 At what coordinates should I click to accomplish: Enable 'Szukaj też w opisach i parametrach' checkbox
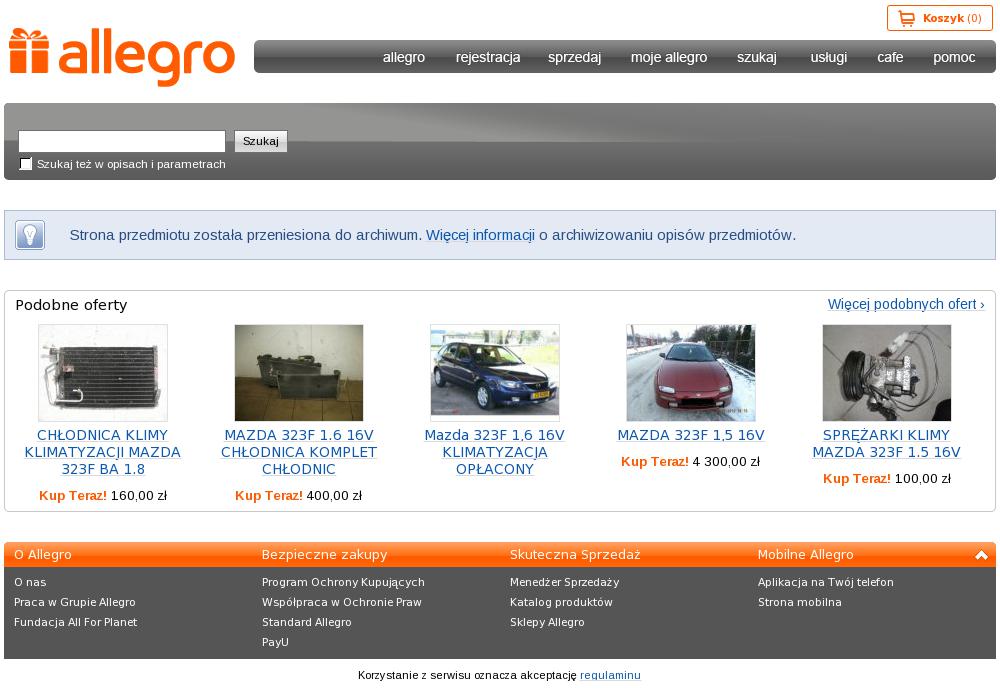click(x=26, y=164)
